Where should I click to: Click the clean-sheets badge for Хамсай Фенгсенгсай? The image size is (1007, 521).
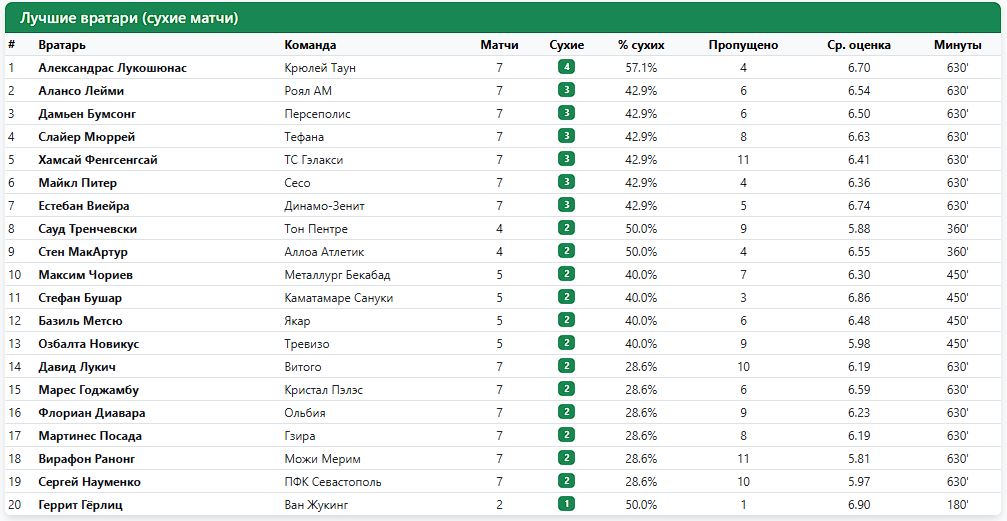tap(566, 159)
